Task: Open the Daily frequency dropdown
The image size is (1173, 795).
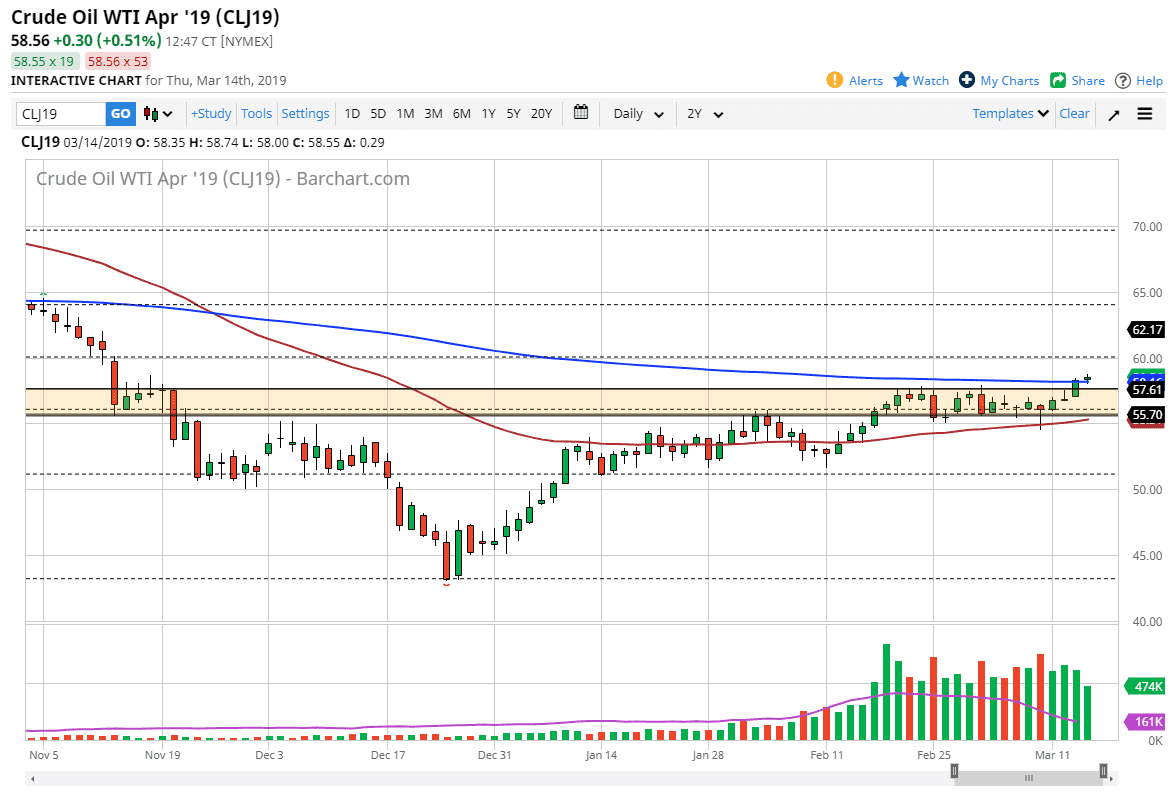Action: (637, 113)
